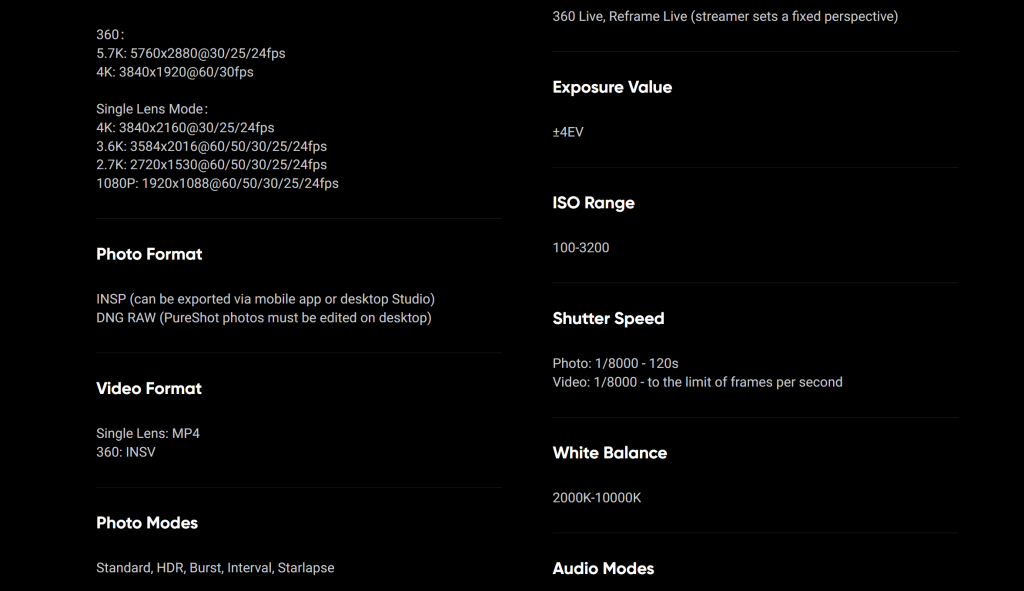Click the 2000K-10000K white balance value
Image resolution: width=1024 pixels, height=591 pixels.
click(x=597, y=498)
